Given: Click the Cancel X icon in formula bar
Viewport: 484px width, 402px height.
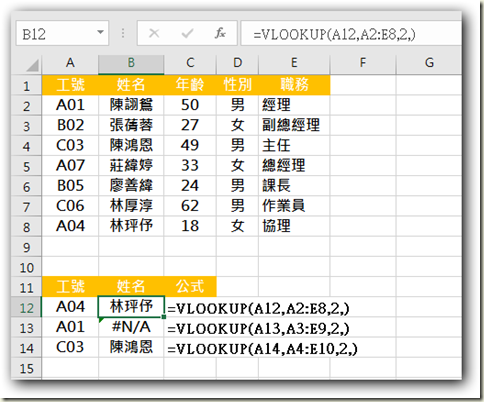Looking at the screenshot, I should click(154, 33).
